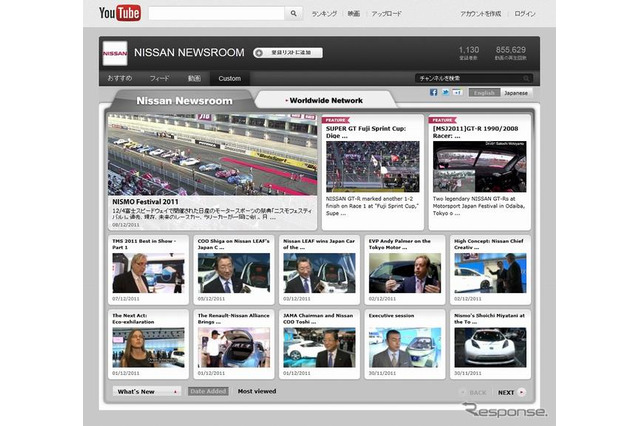640x426 pixels.
Task: Click SUPER GT Fuji Sprint Cup title
Action: coord(366,132)
